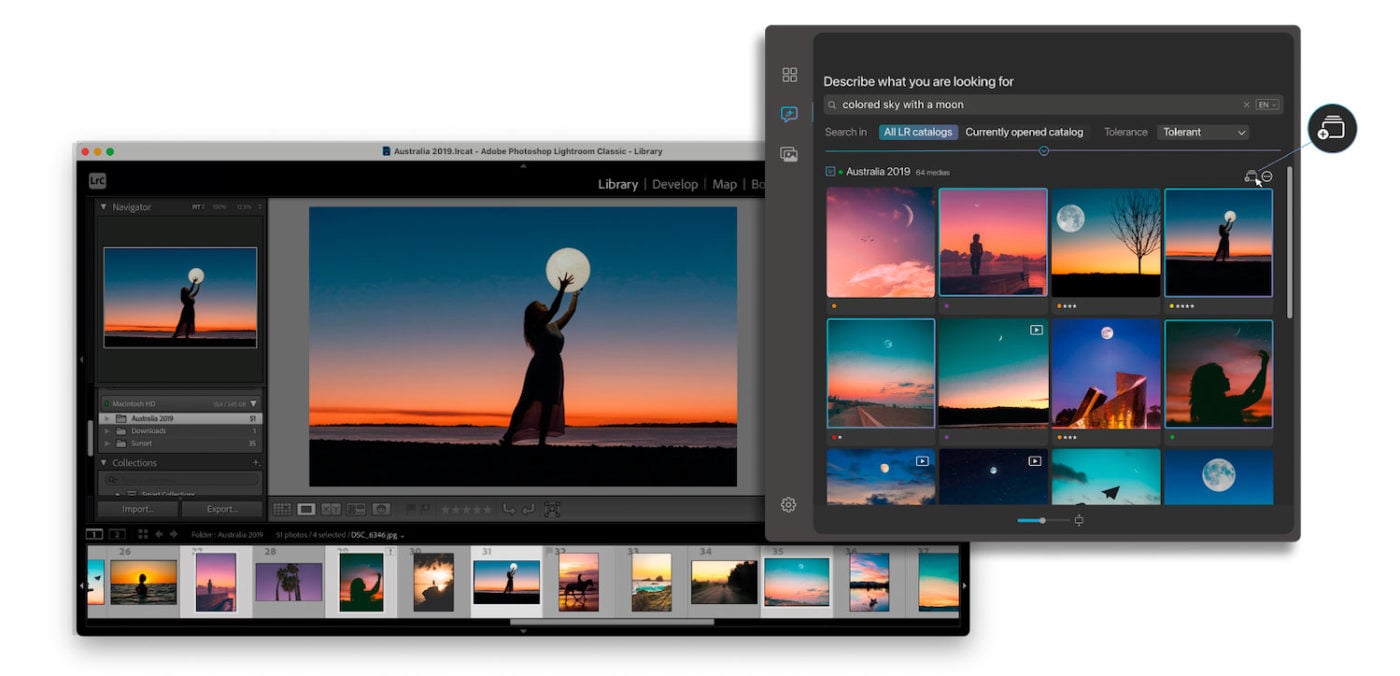Select filmstrip photo number 28
1400x676 pixels.
[288, 582]
